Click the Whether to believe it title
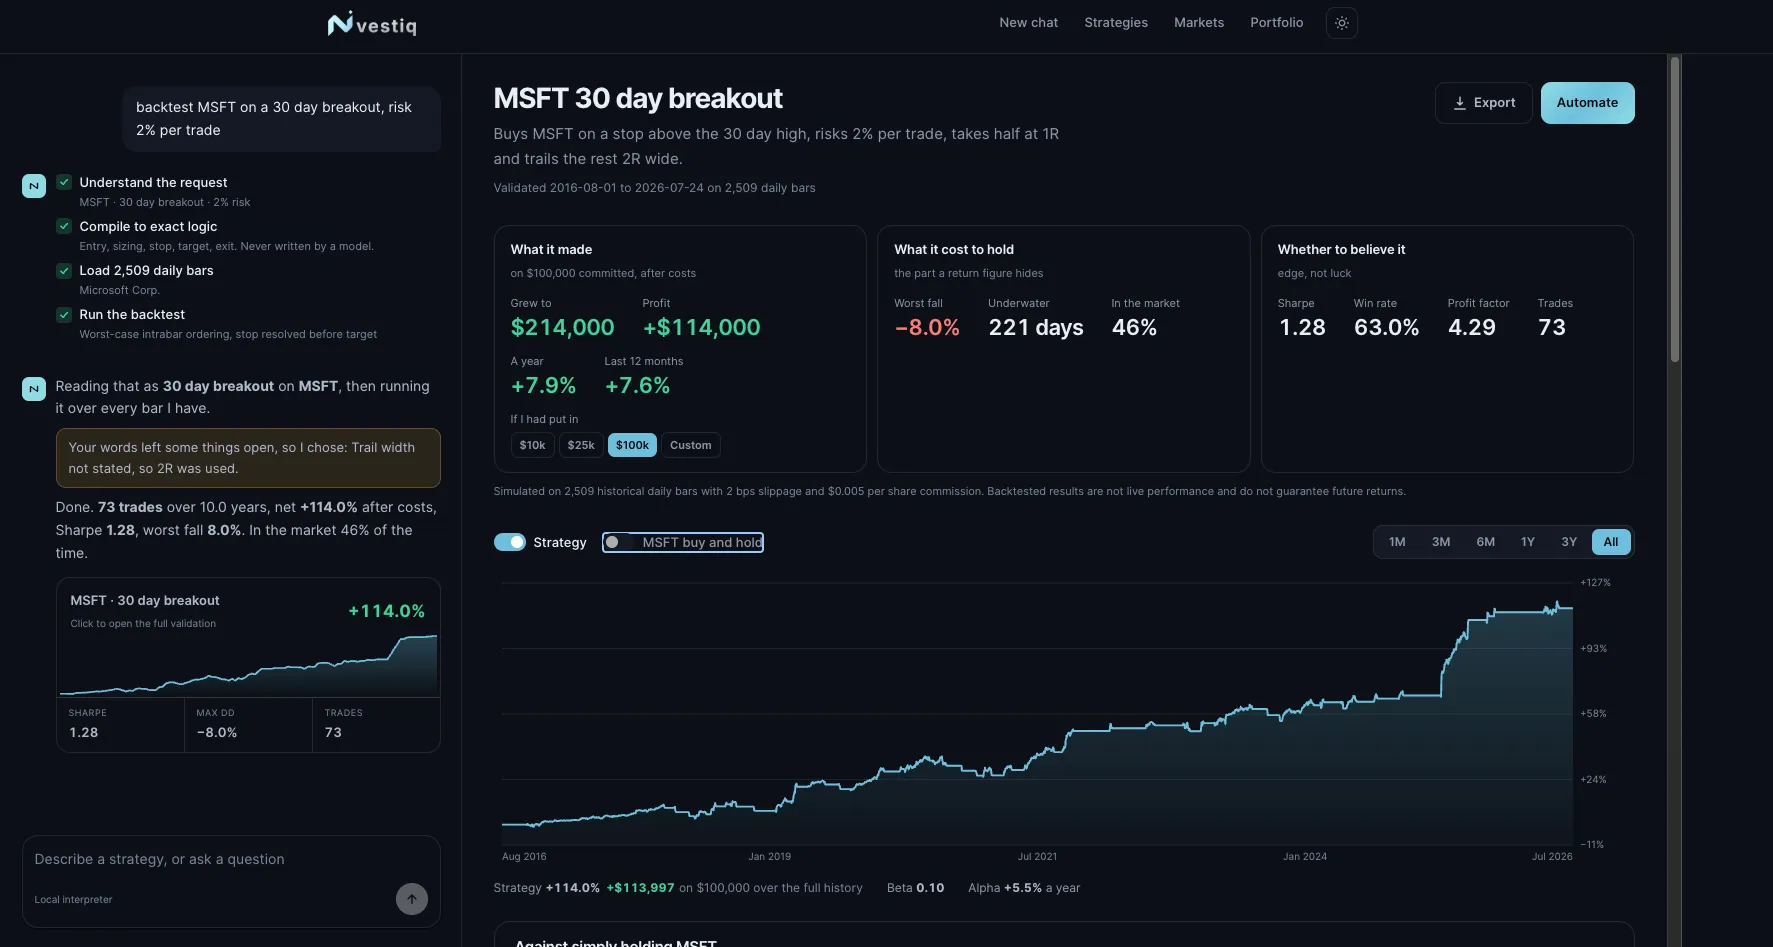This screenshot has width=1773, height=947. pos(1341,250)
